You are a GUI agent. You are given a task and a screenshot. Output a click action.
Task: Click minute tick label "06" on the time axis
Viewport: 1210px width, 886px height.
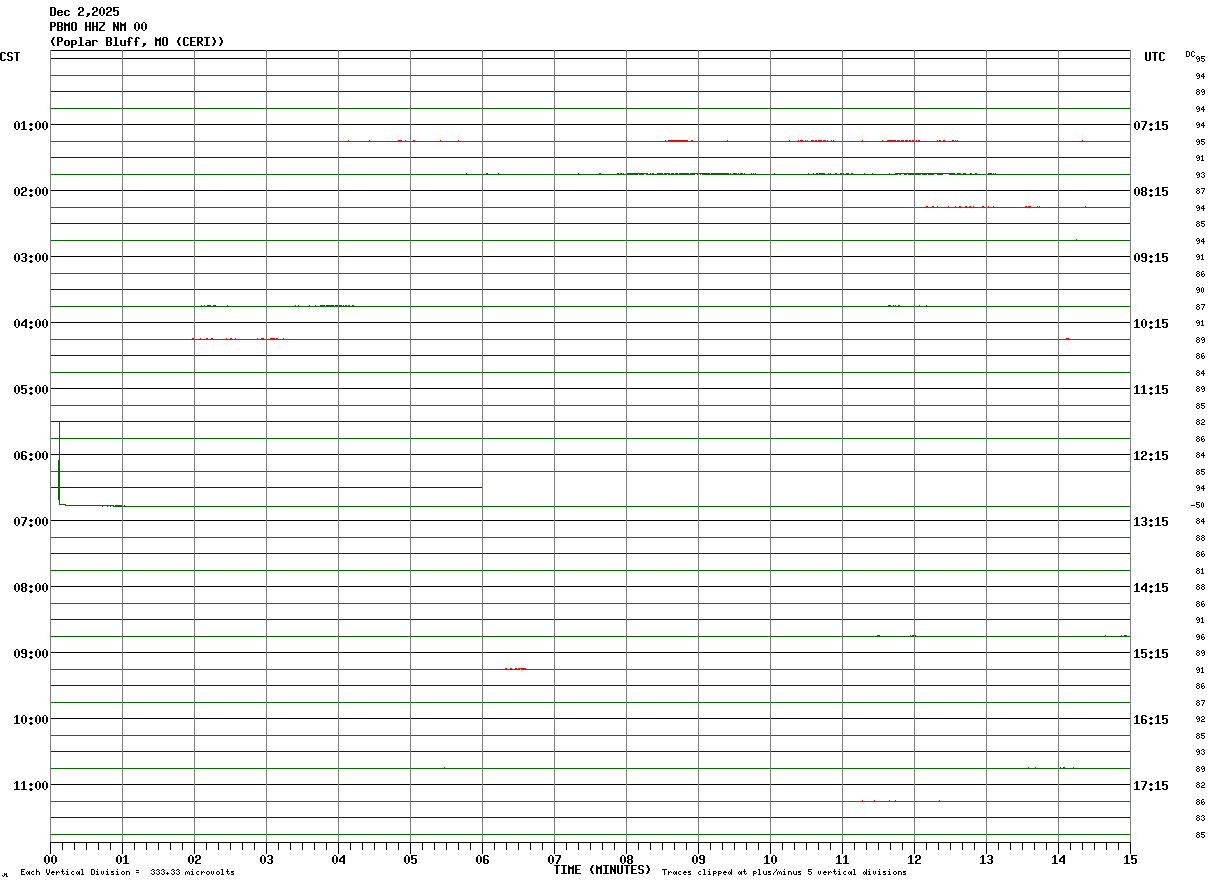[x=483, y=859]
